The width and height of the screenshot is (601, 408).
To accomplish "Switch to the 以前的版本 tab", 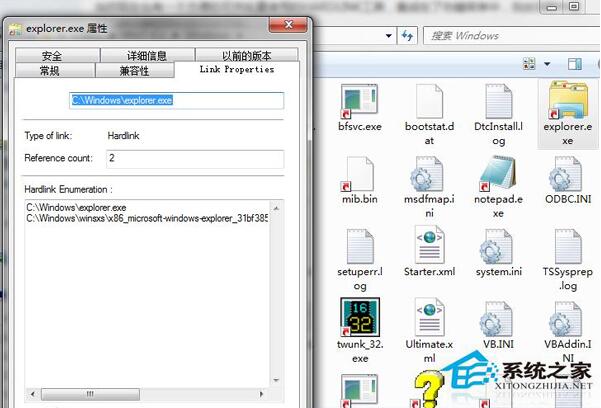I will (246, 55).
